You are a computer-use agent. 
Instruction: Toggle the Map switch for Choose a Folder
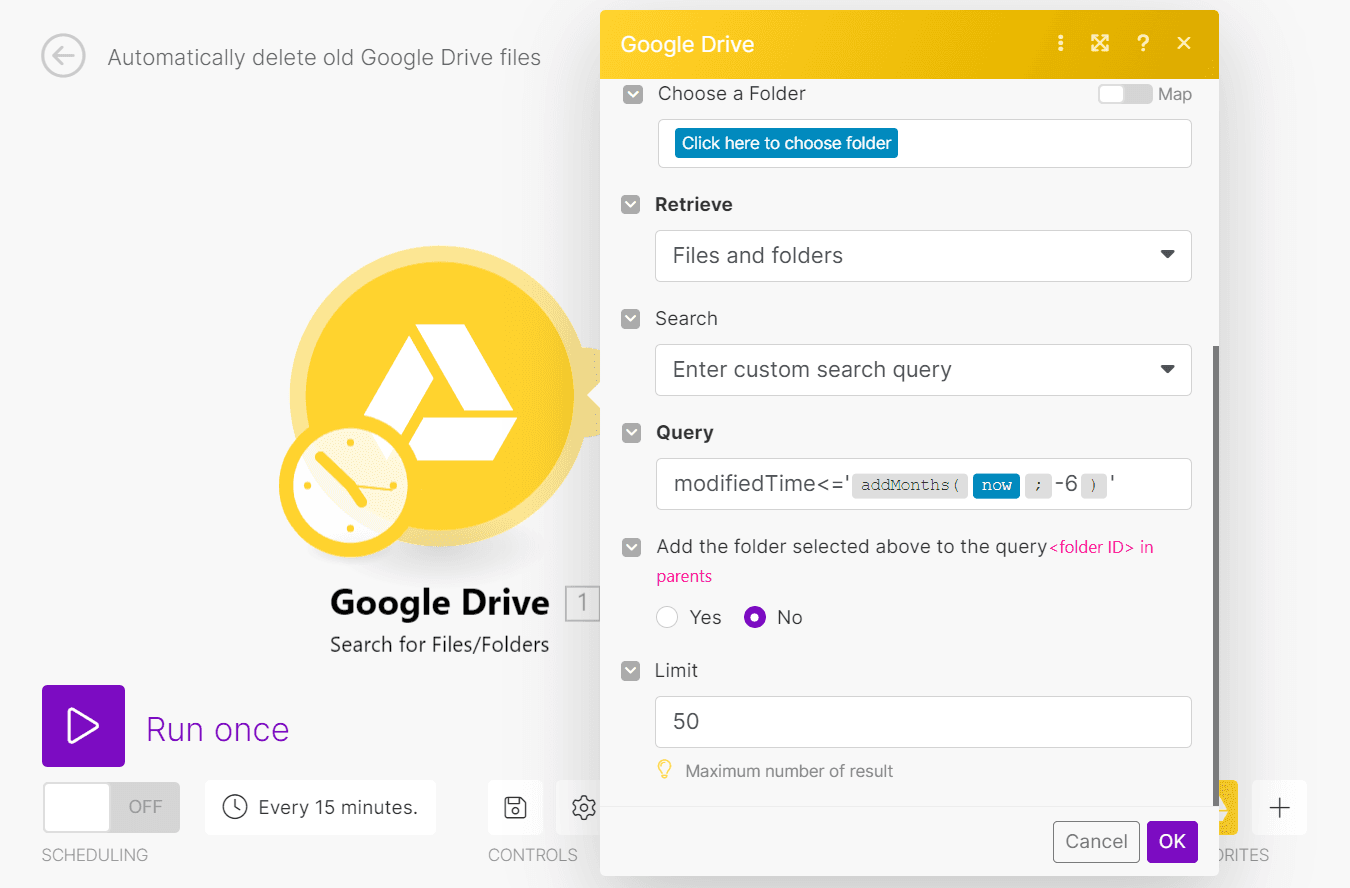[1124, 93]
